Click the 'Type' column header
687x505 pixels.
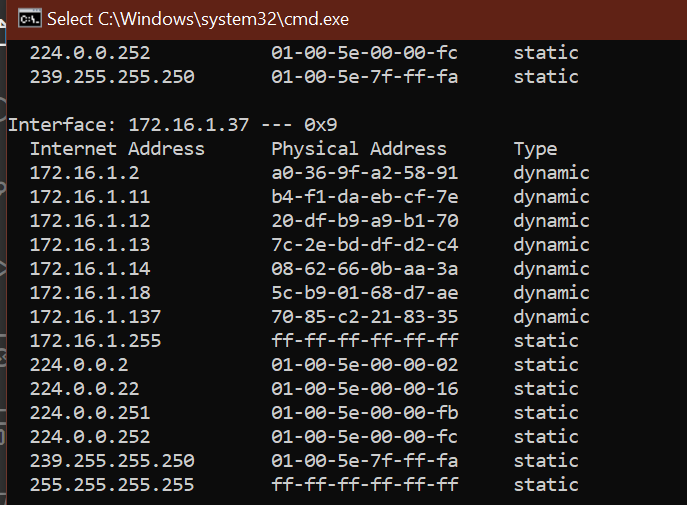(x=535, y=150)
